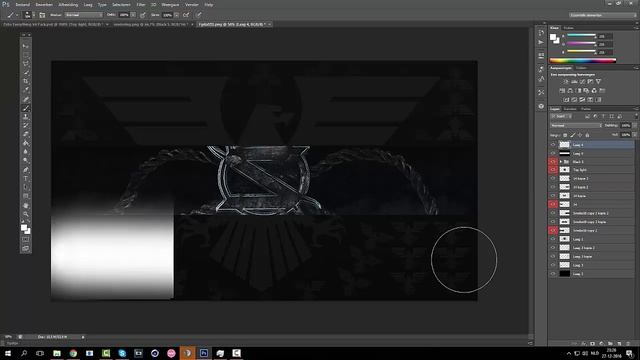Select the Crop tool

click(x=26, y=82)
